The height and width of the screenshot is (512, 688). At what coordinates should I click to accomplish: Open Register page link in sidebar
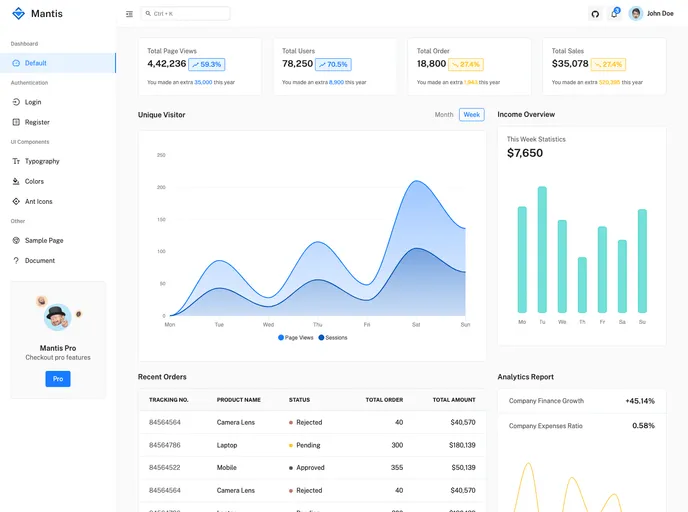(37, 122)
